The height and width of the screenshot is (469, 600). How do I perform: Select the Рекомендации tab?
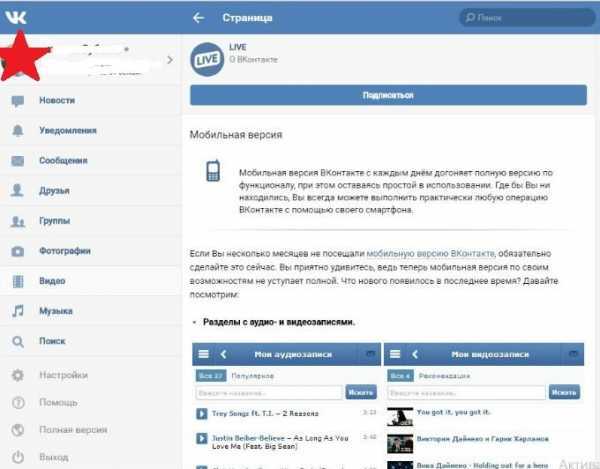(444, 376)
